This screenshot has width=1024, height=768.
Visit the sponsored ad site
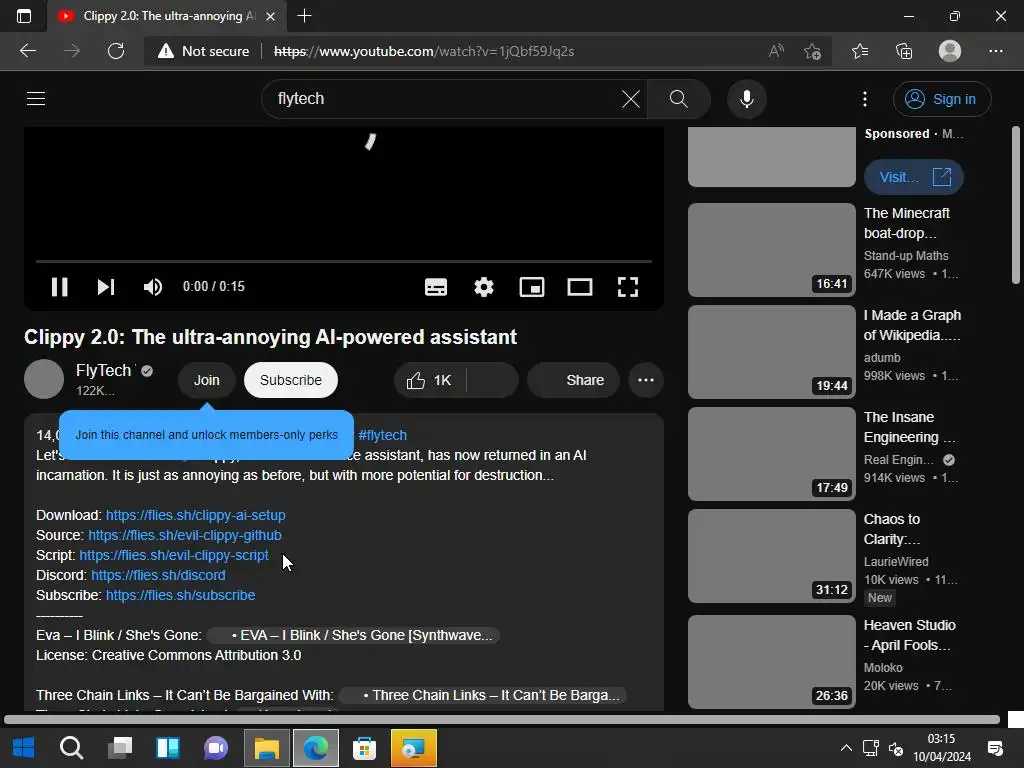914,177
